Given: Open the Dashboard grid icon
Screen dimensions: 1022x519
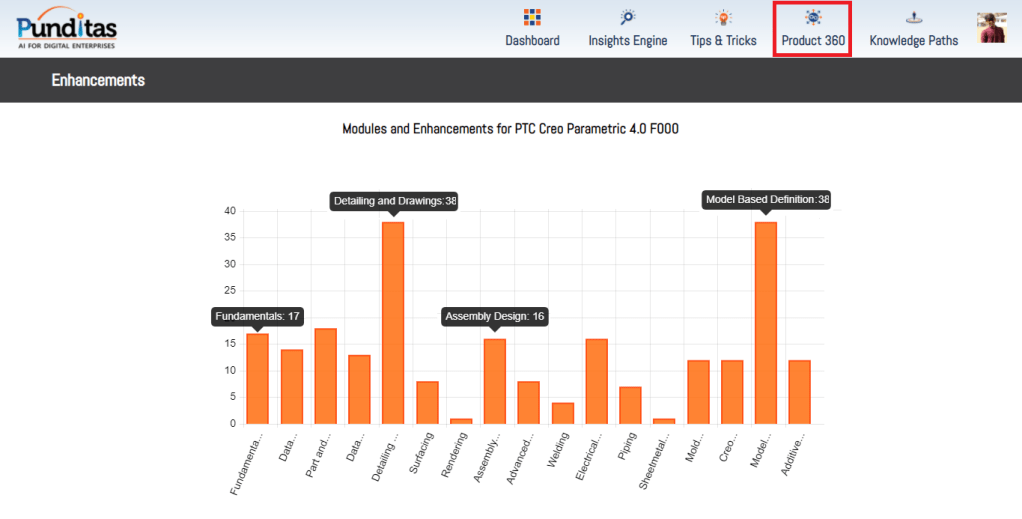Looking at the screenshot, I should click(532, 17).
